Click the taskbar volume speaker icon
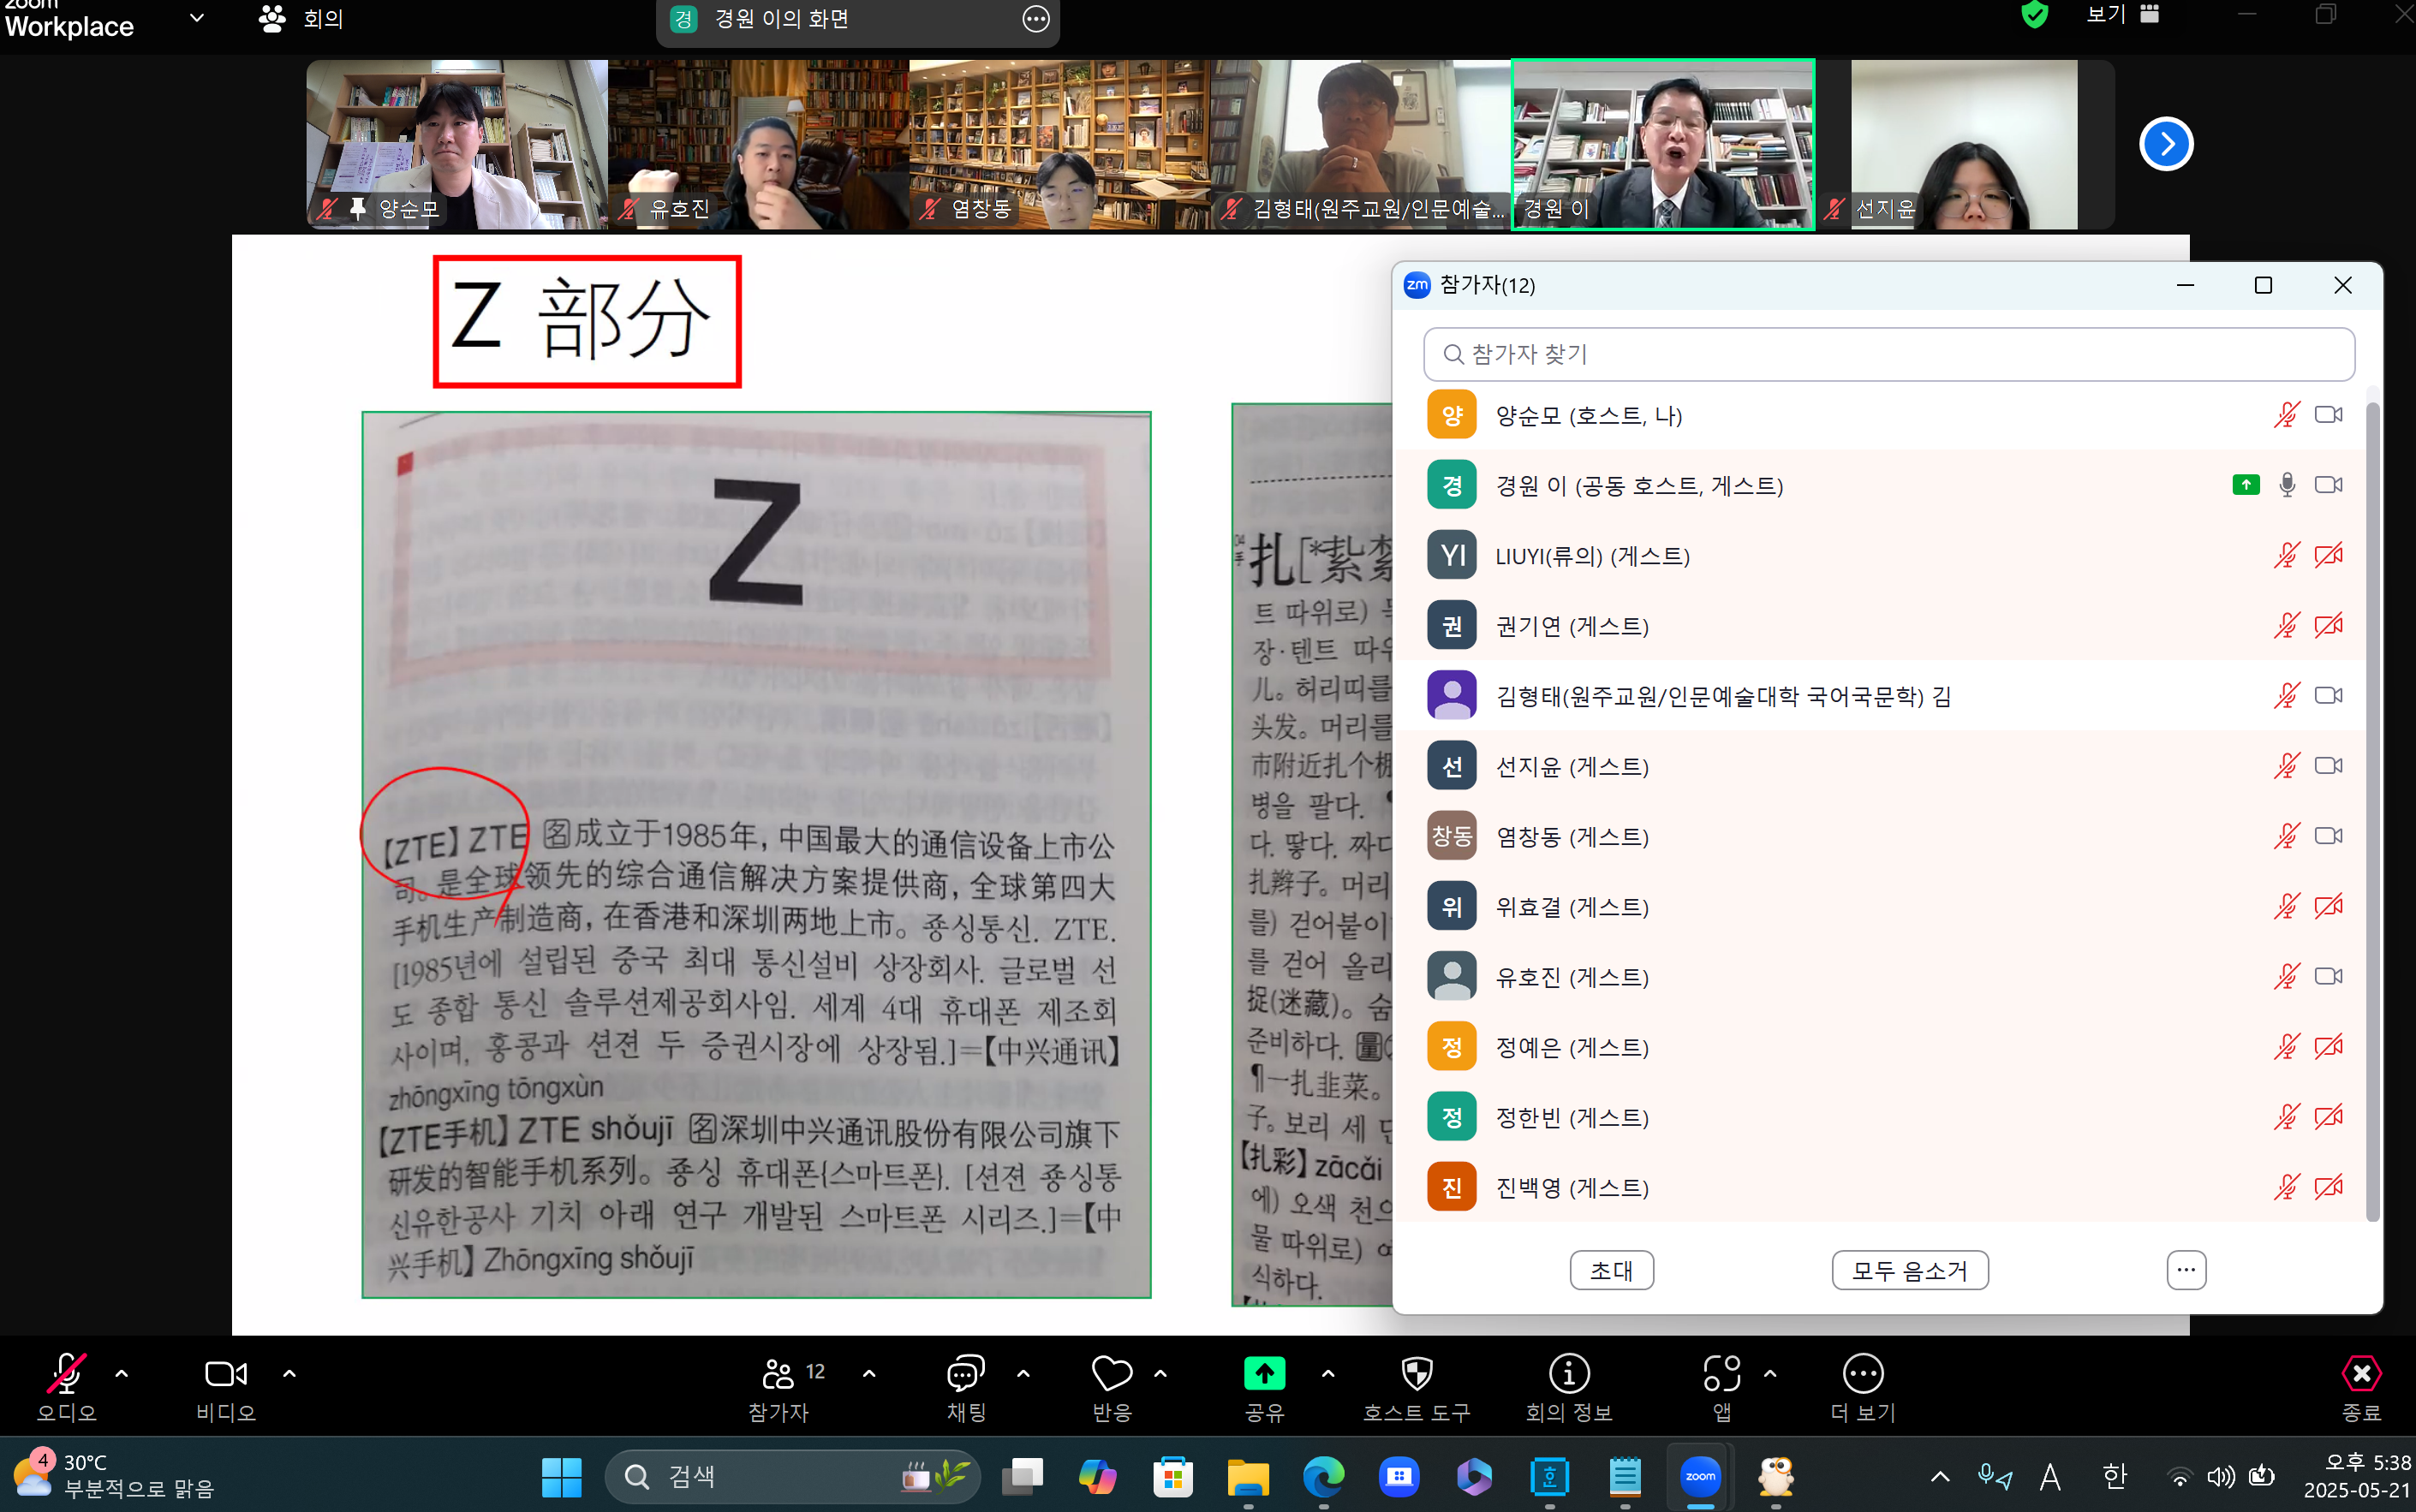The height and width of the screenshot is (1512, 2416). pyautogui.click(x=2221, y=1476)
